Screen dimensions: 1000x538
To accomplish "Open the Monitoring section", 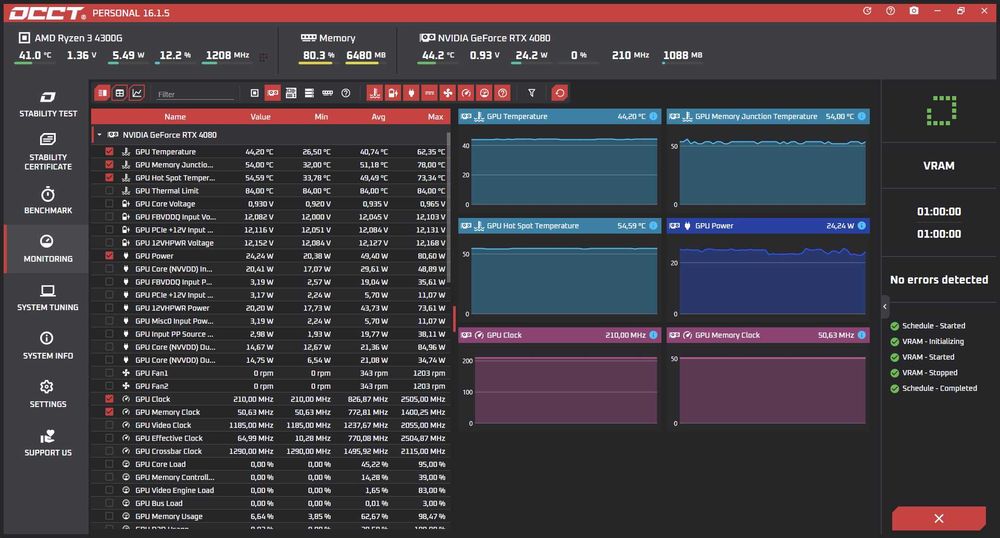I will pyautogui.click(x=48, y=249).
